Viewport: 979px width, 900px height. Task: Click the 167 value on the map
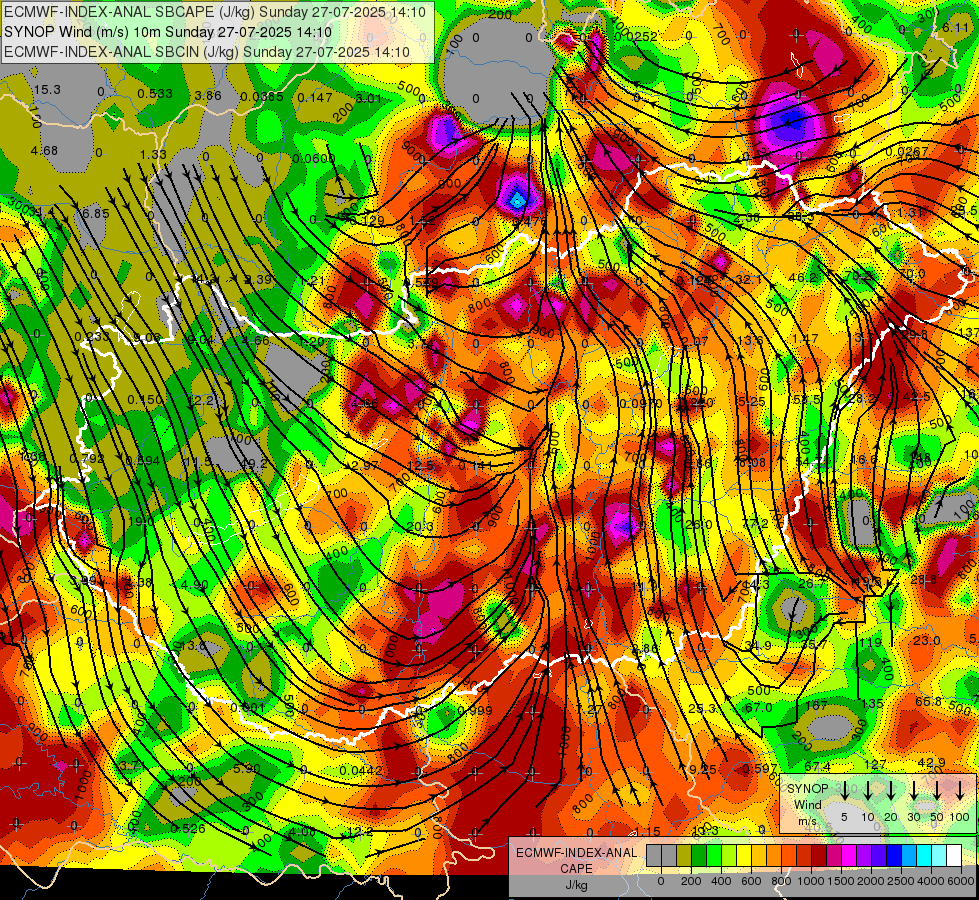817,706
